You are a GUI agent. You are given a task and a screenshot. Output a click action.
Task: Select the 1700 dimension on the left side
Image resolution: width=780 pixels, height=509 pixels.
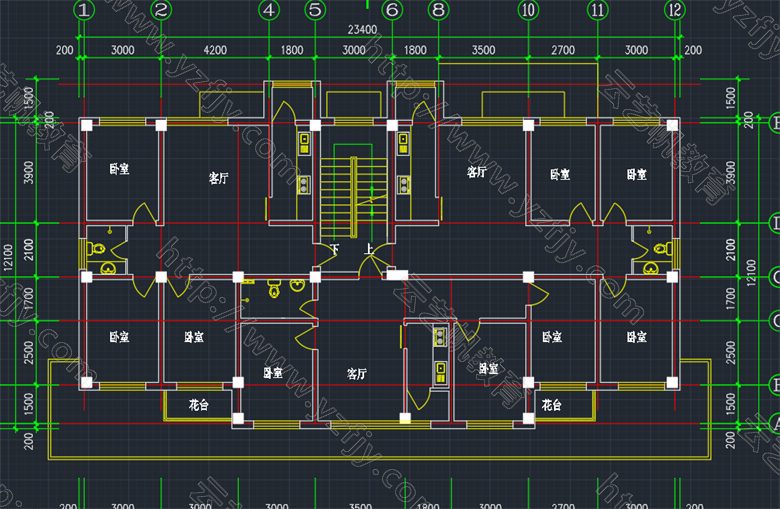click(29, 299)
